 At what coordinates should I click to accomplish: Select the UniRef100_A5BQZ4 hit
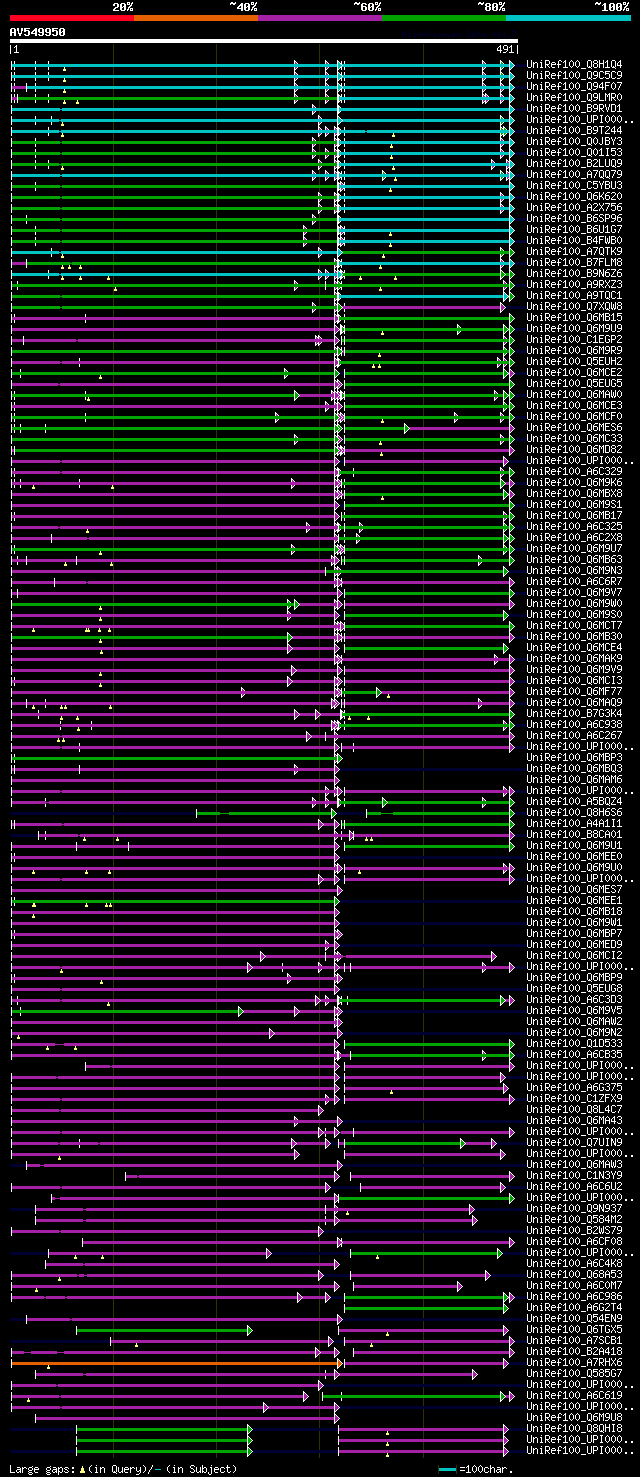[x=574, y=801]
